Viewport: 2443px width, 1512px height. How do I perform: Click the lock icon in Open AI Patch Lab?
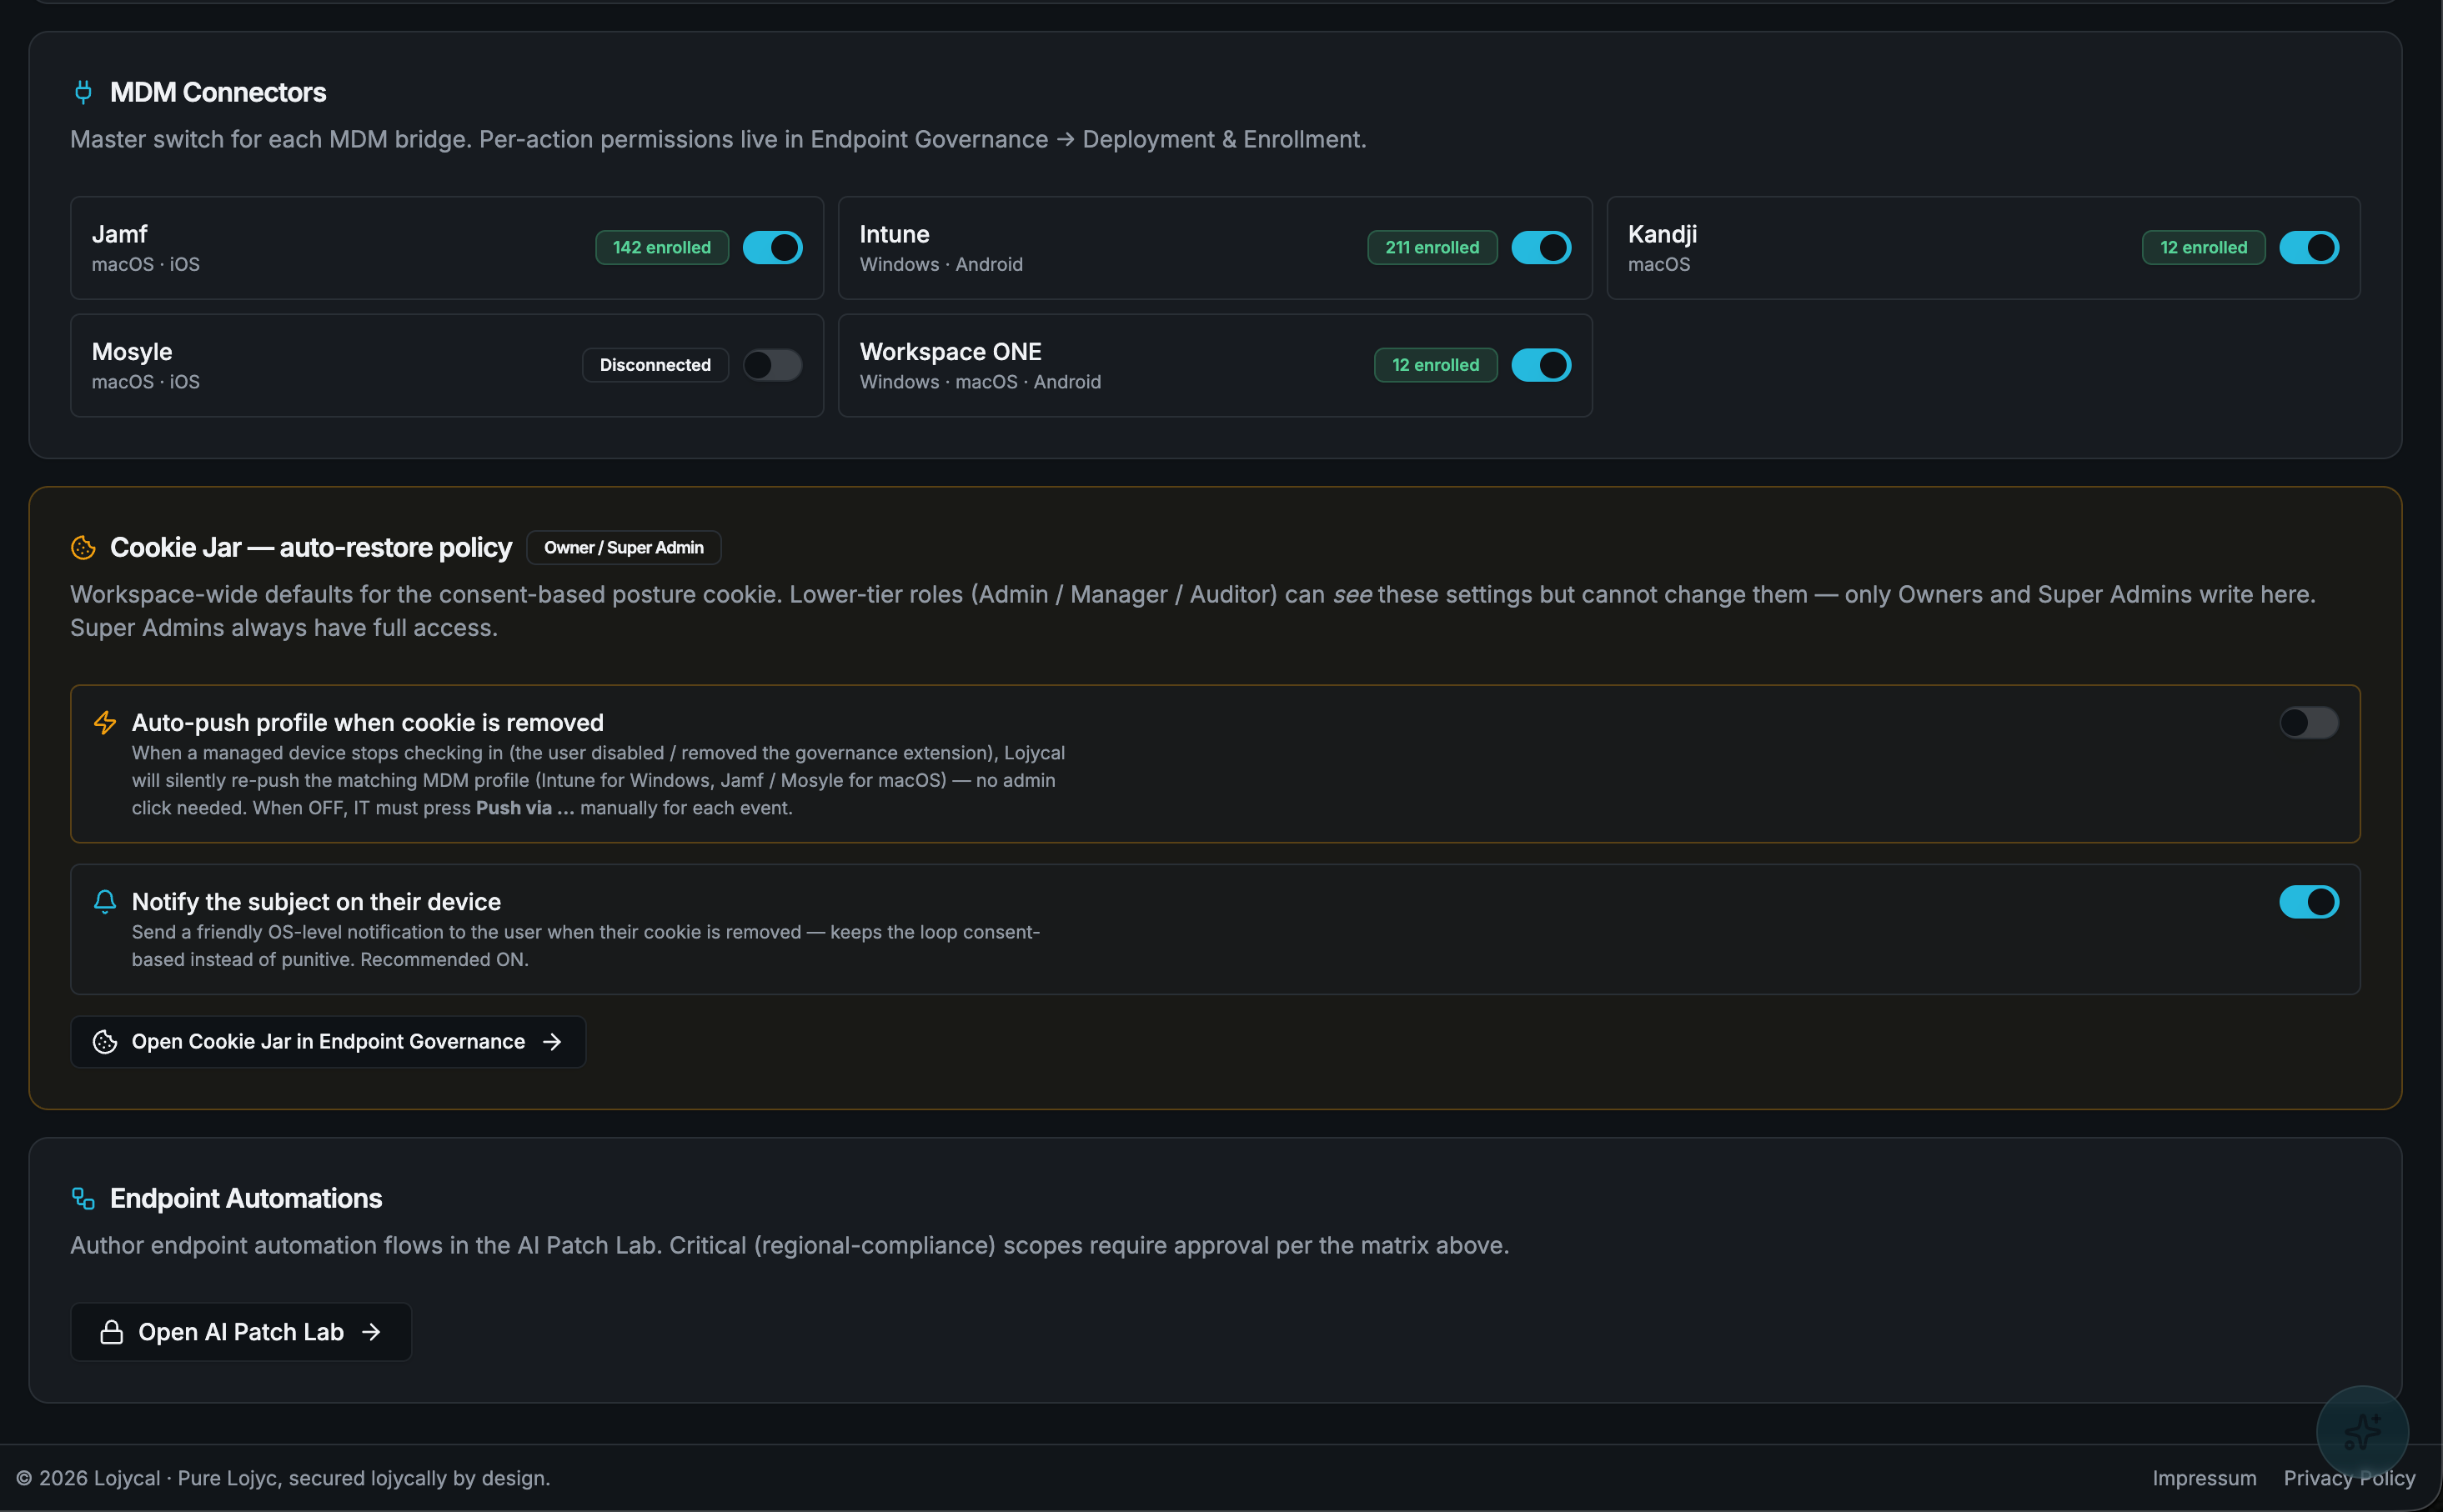pos(111,1332)
